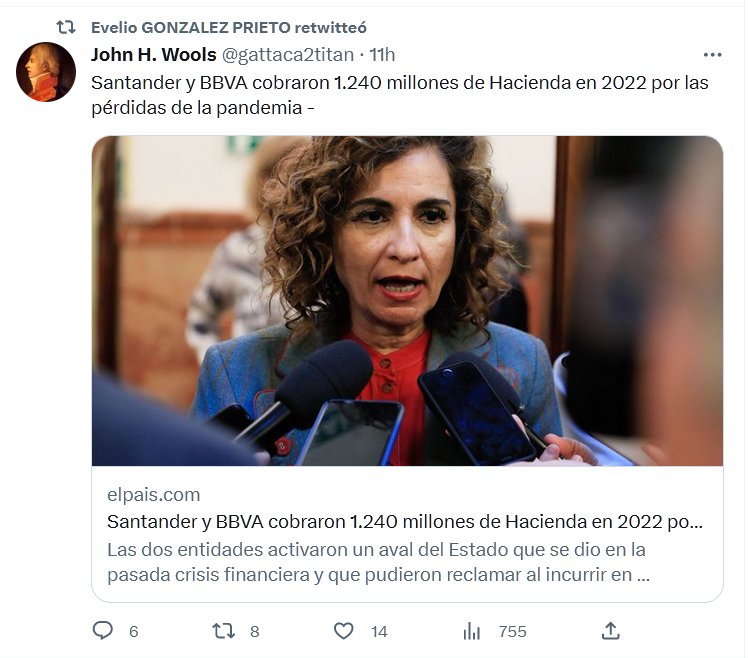Image resolution: width=748 pixels, height=658 pixels.
Task: Open tweet analytics bar chart icon
Action: pyautogui.click(x=471, y=631)
